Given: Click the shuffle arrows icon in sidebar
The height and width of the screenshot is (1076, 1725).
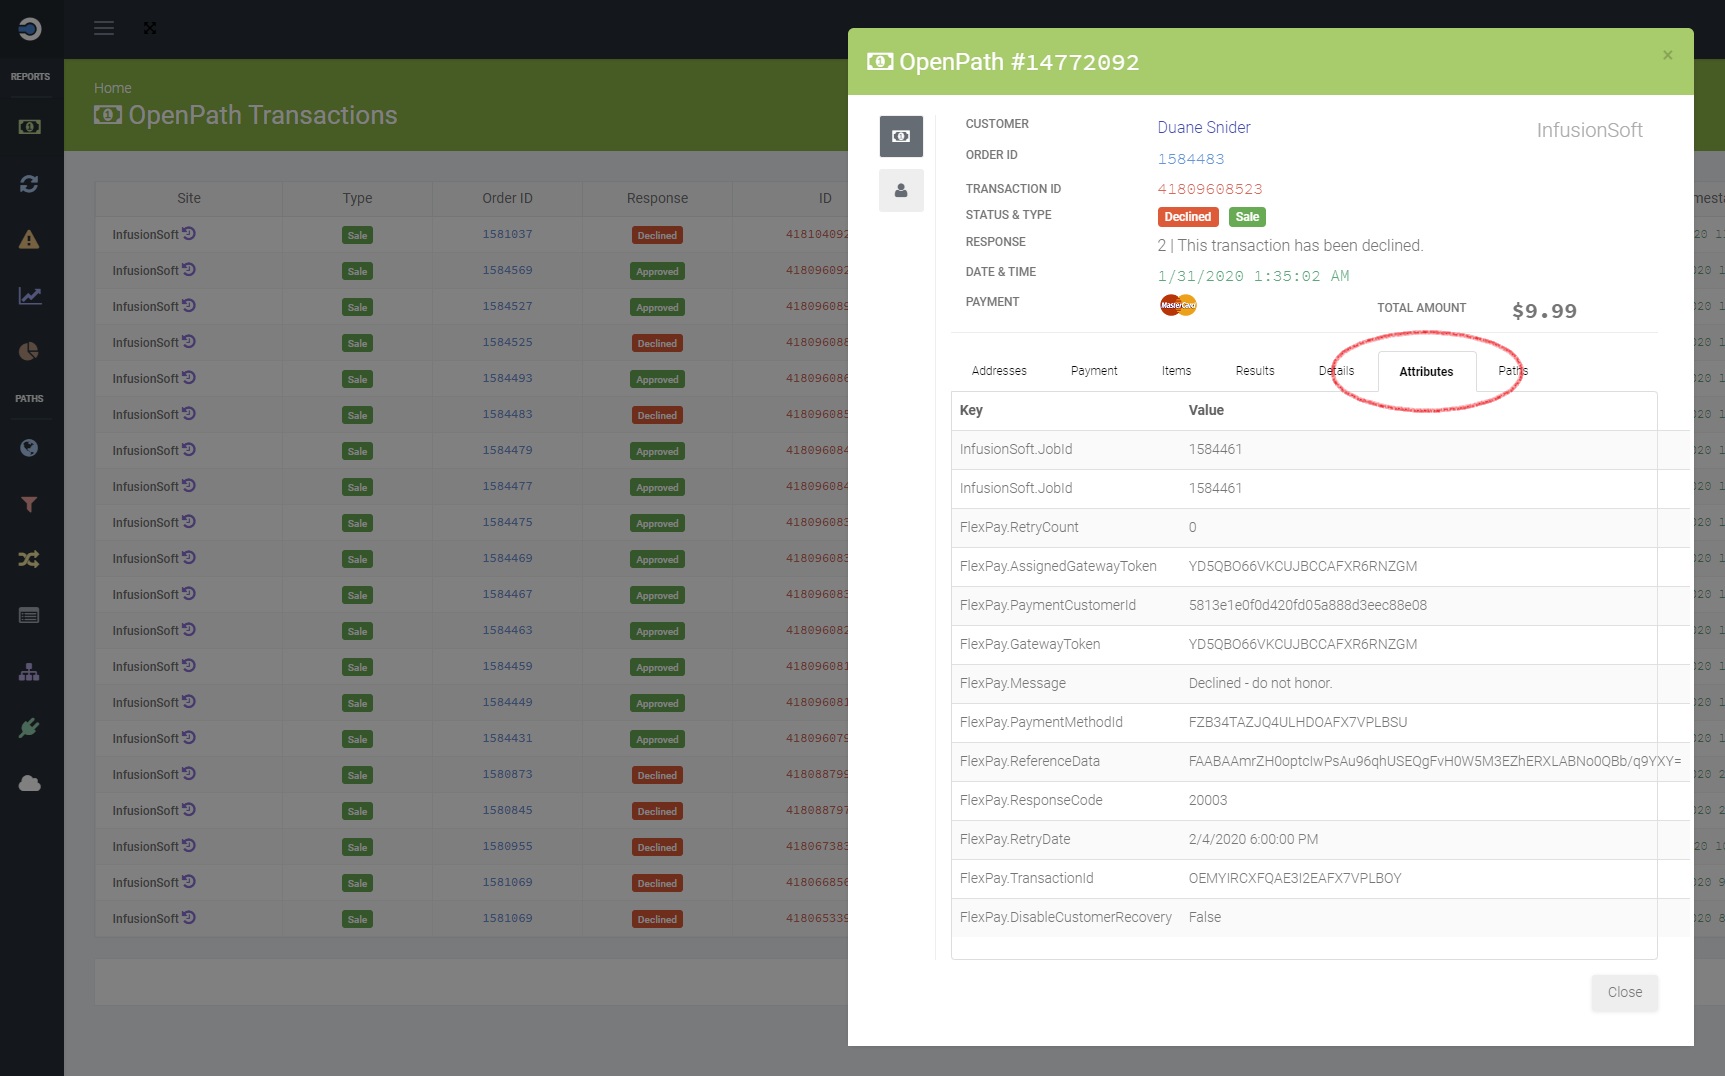Looking at the screenshot, I should (x=29, y=559).
